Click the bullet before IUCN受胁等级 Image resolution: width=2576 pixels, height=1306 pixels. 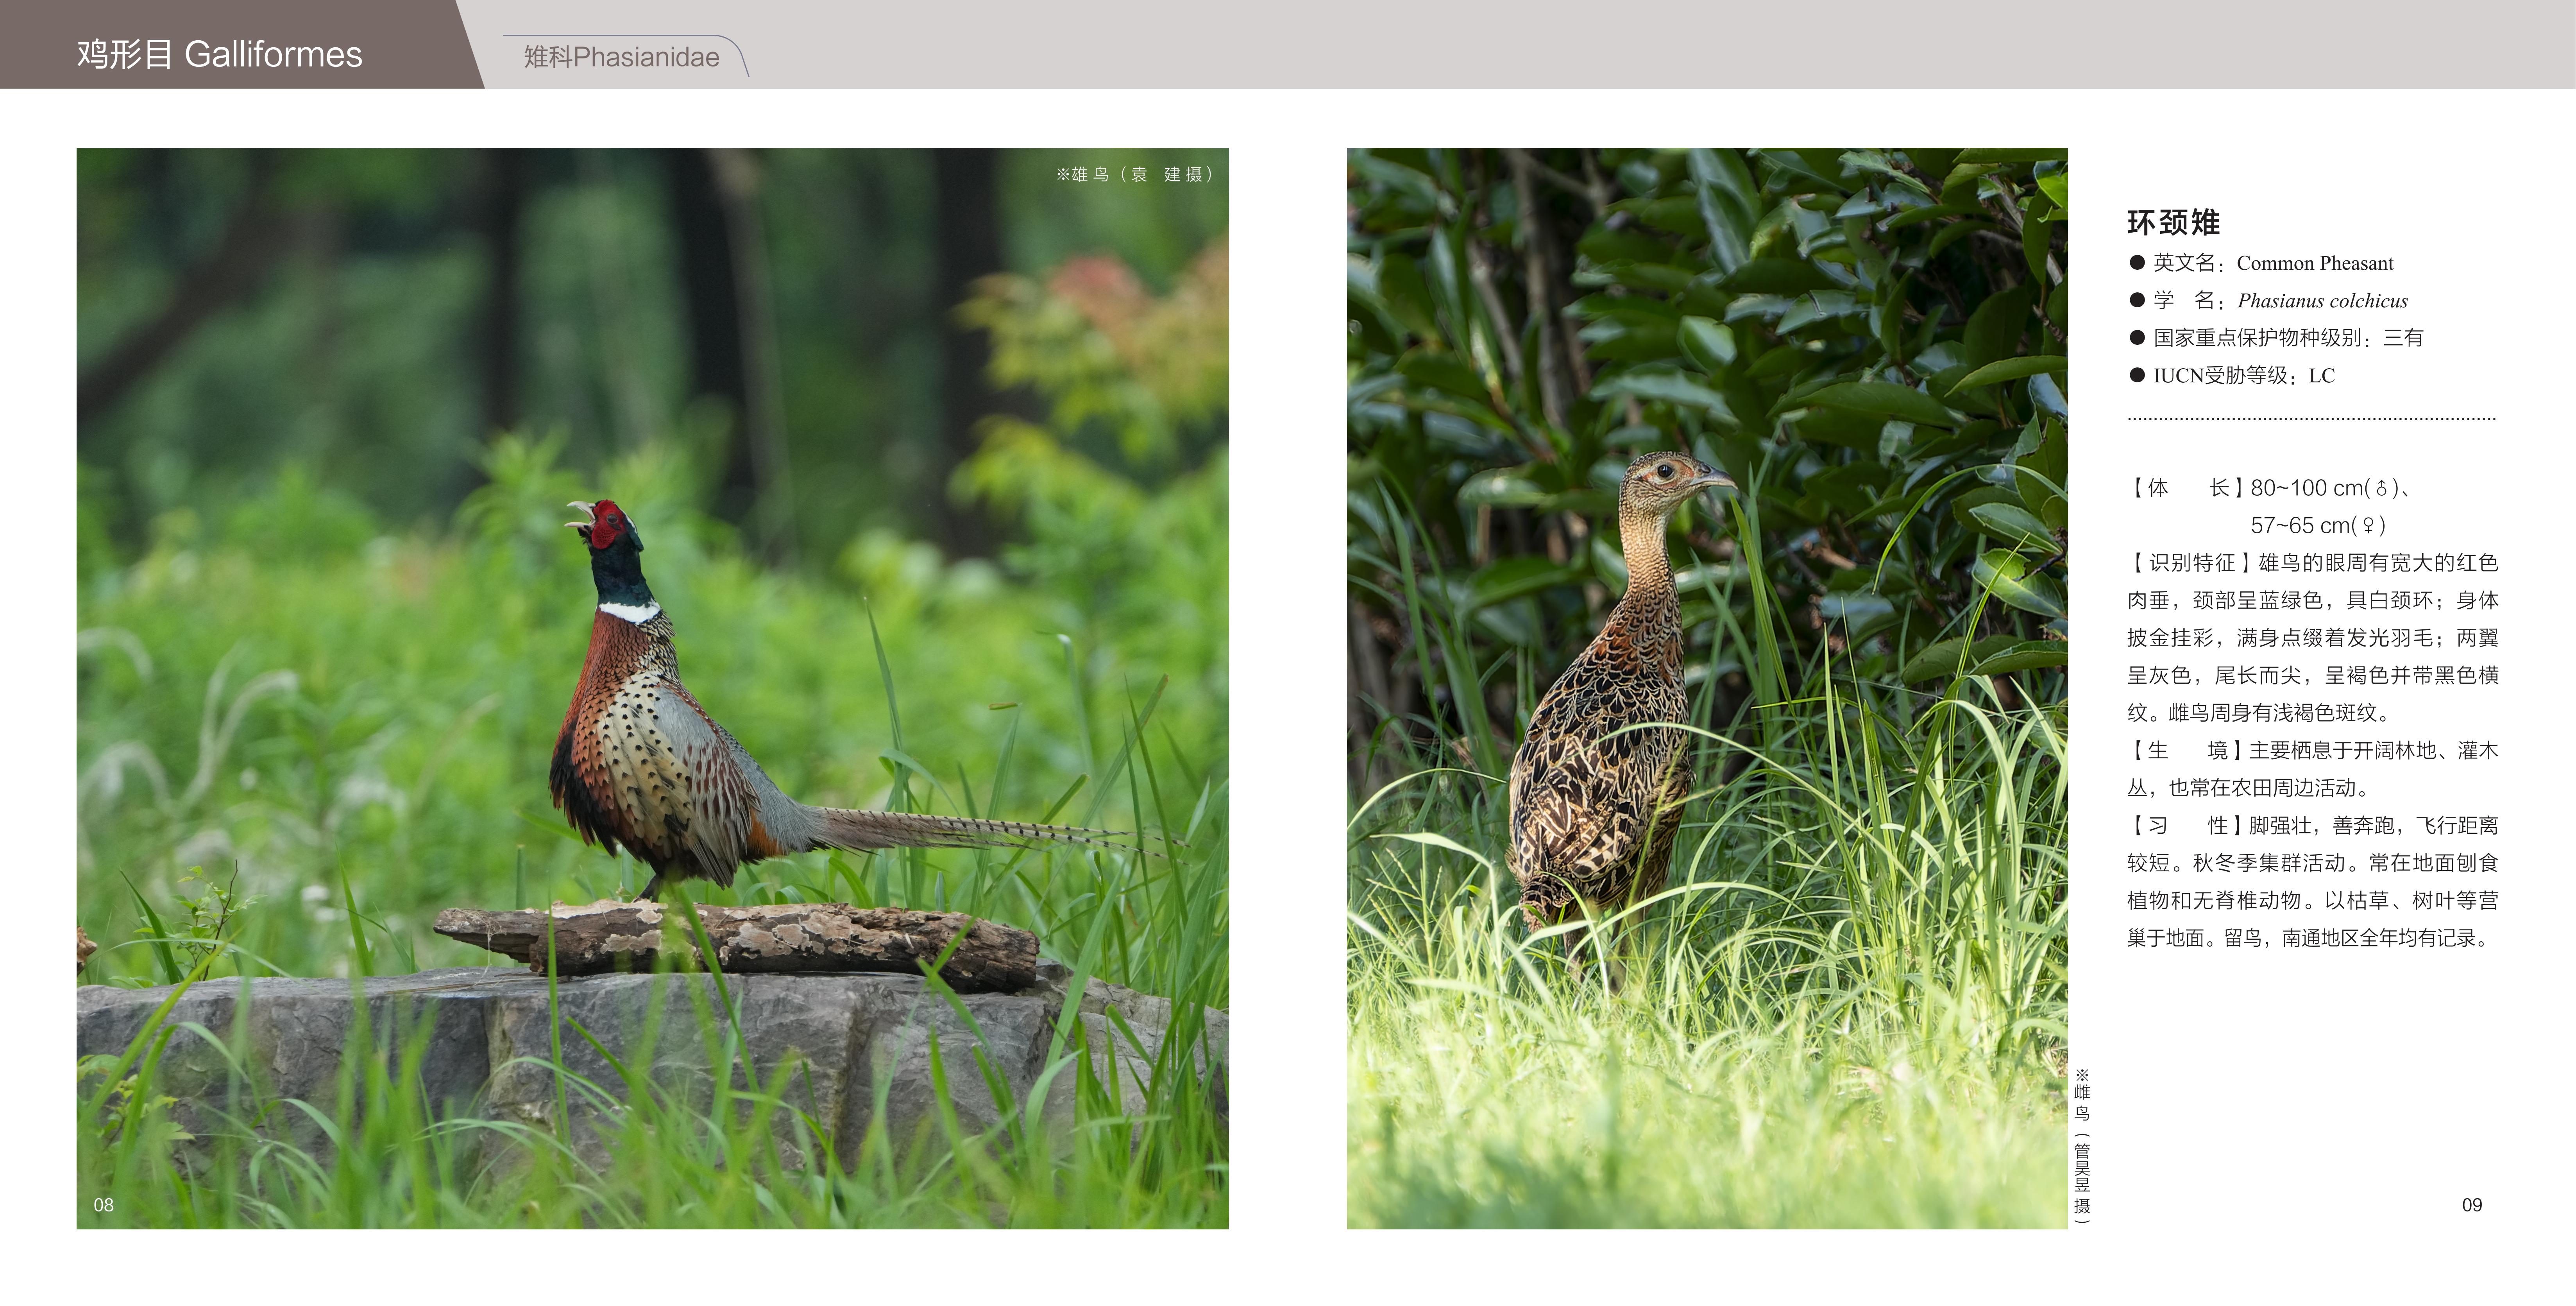[x=2137, y=375]
